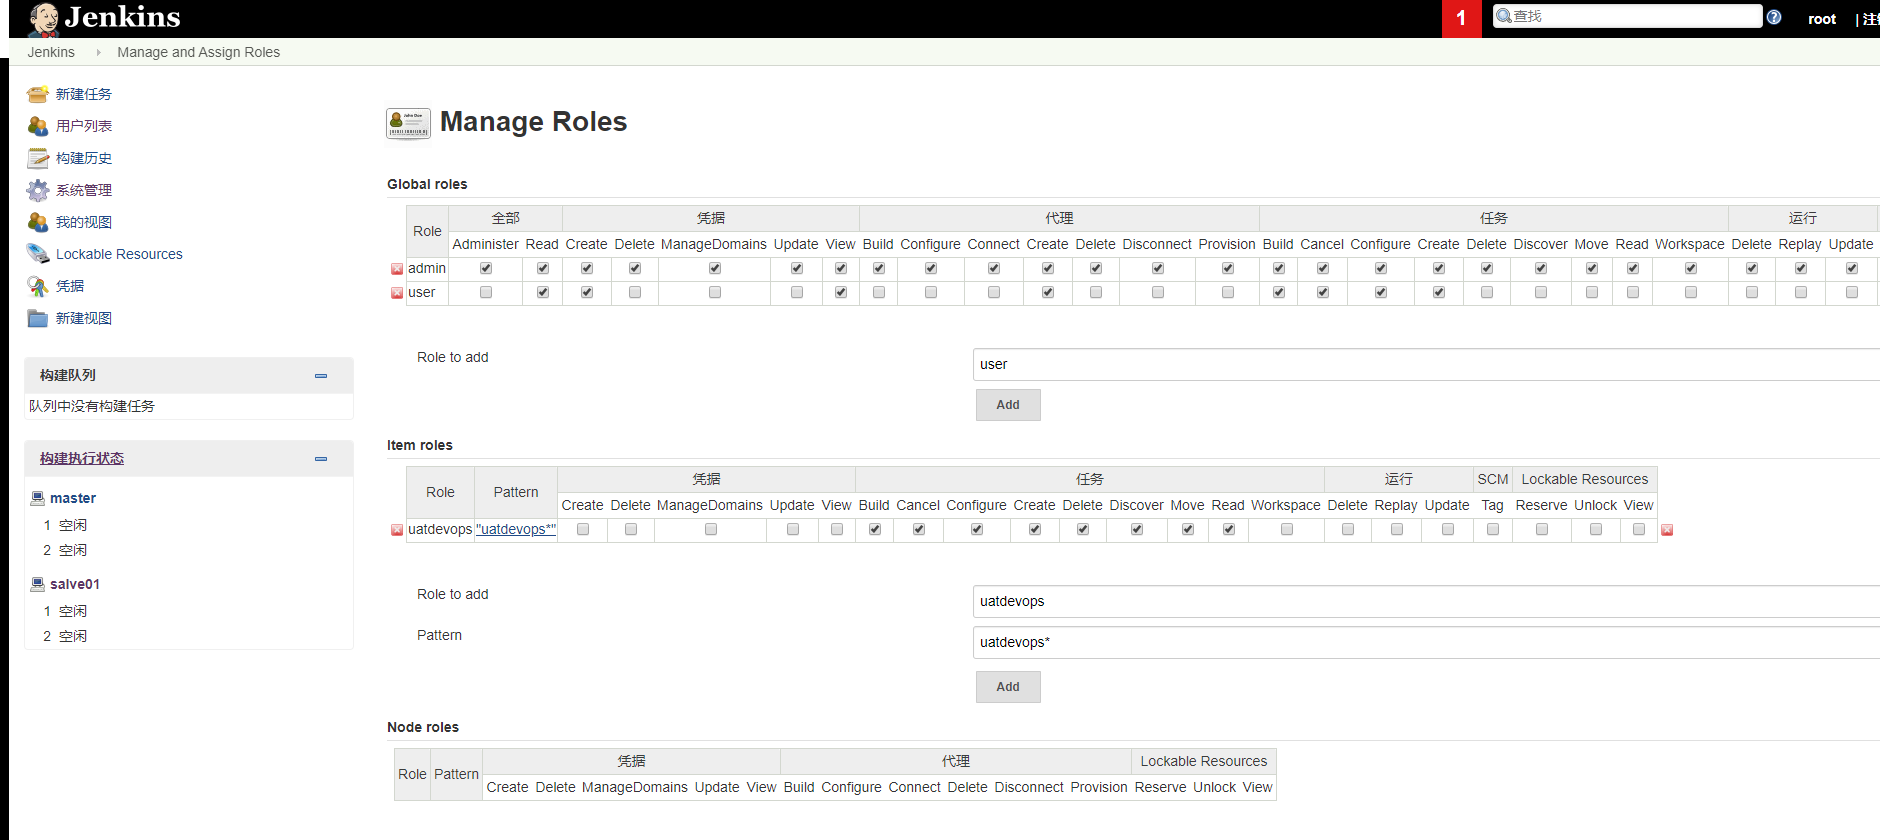Click Add button for item role
The image size is (1880, 840).
point(1008,687)
